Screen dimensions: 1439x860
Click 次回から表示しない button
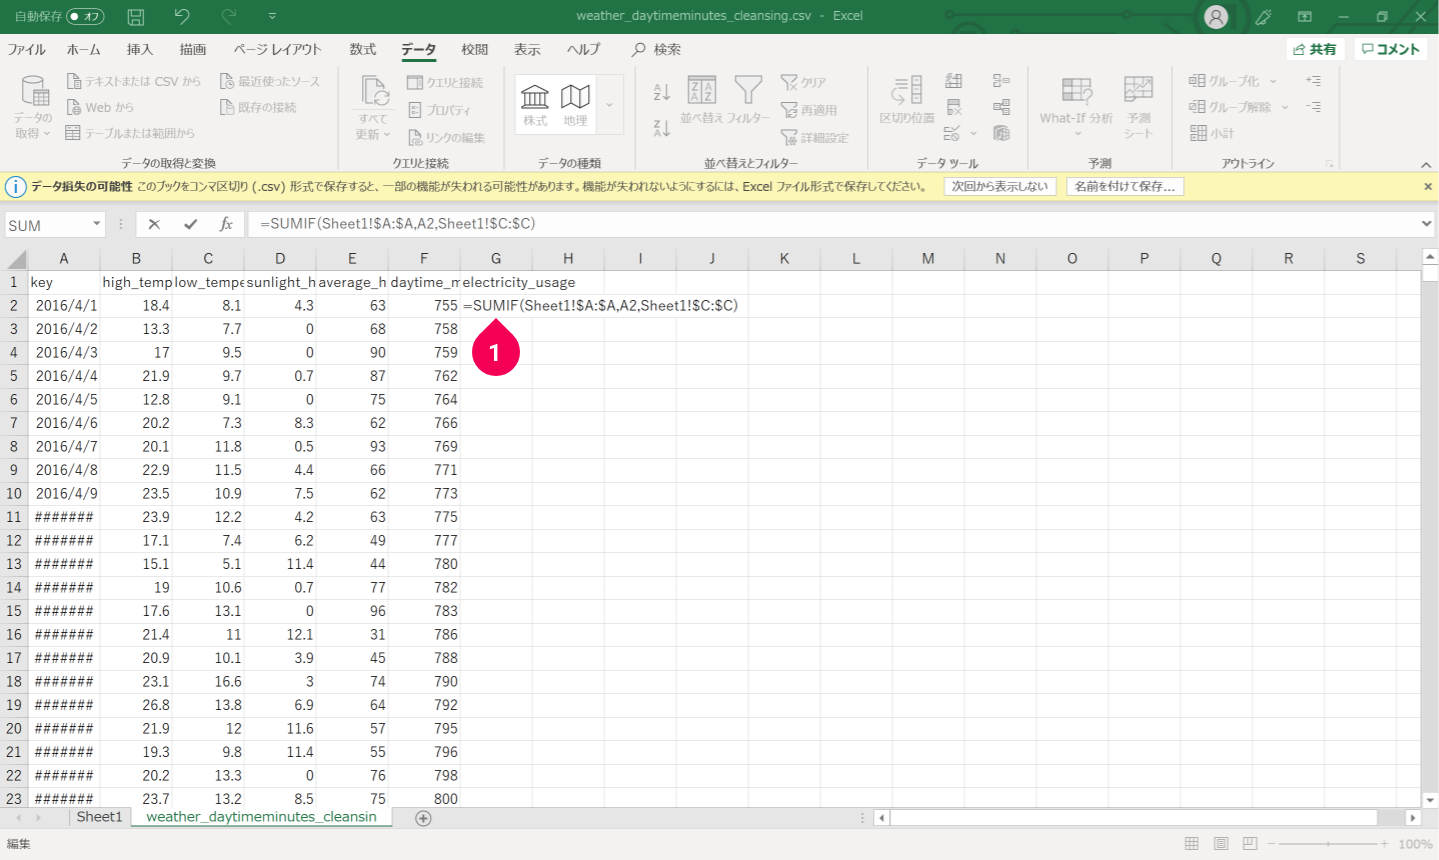(x=1000, y=187)
